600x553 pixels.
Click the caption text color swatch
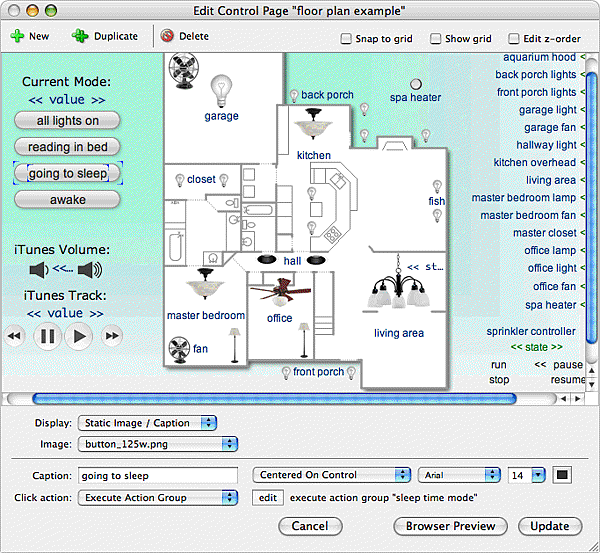coord(561,474)
